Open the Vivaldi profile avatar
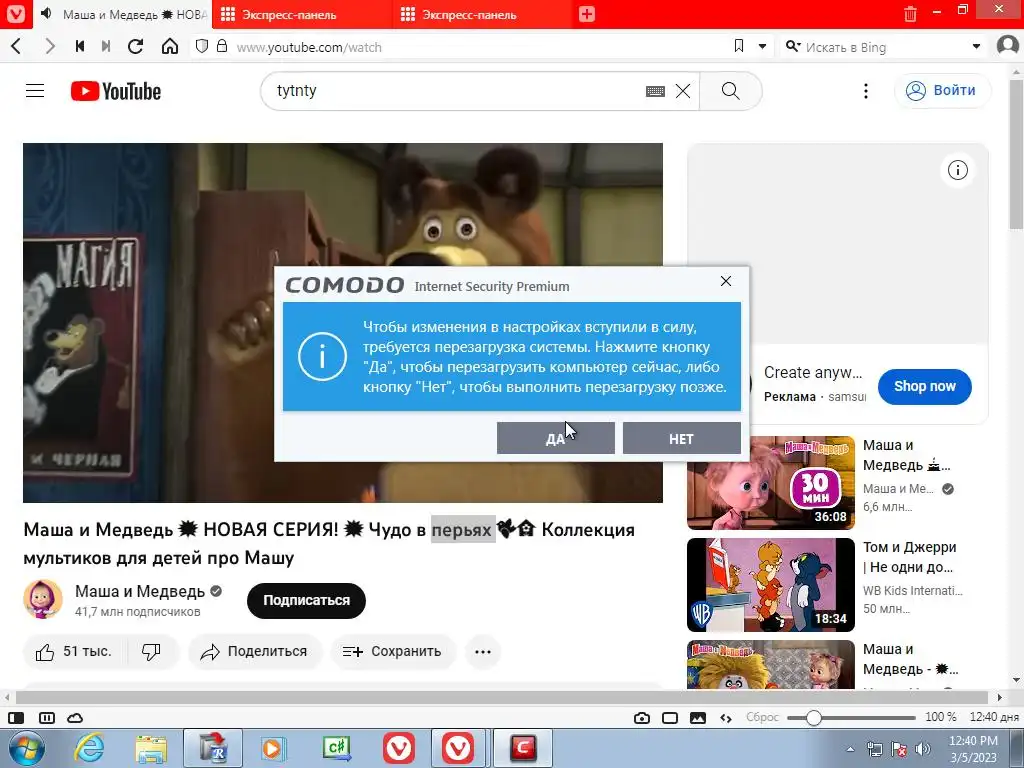 pyautogui.click(x=1008, y=46)
